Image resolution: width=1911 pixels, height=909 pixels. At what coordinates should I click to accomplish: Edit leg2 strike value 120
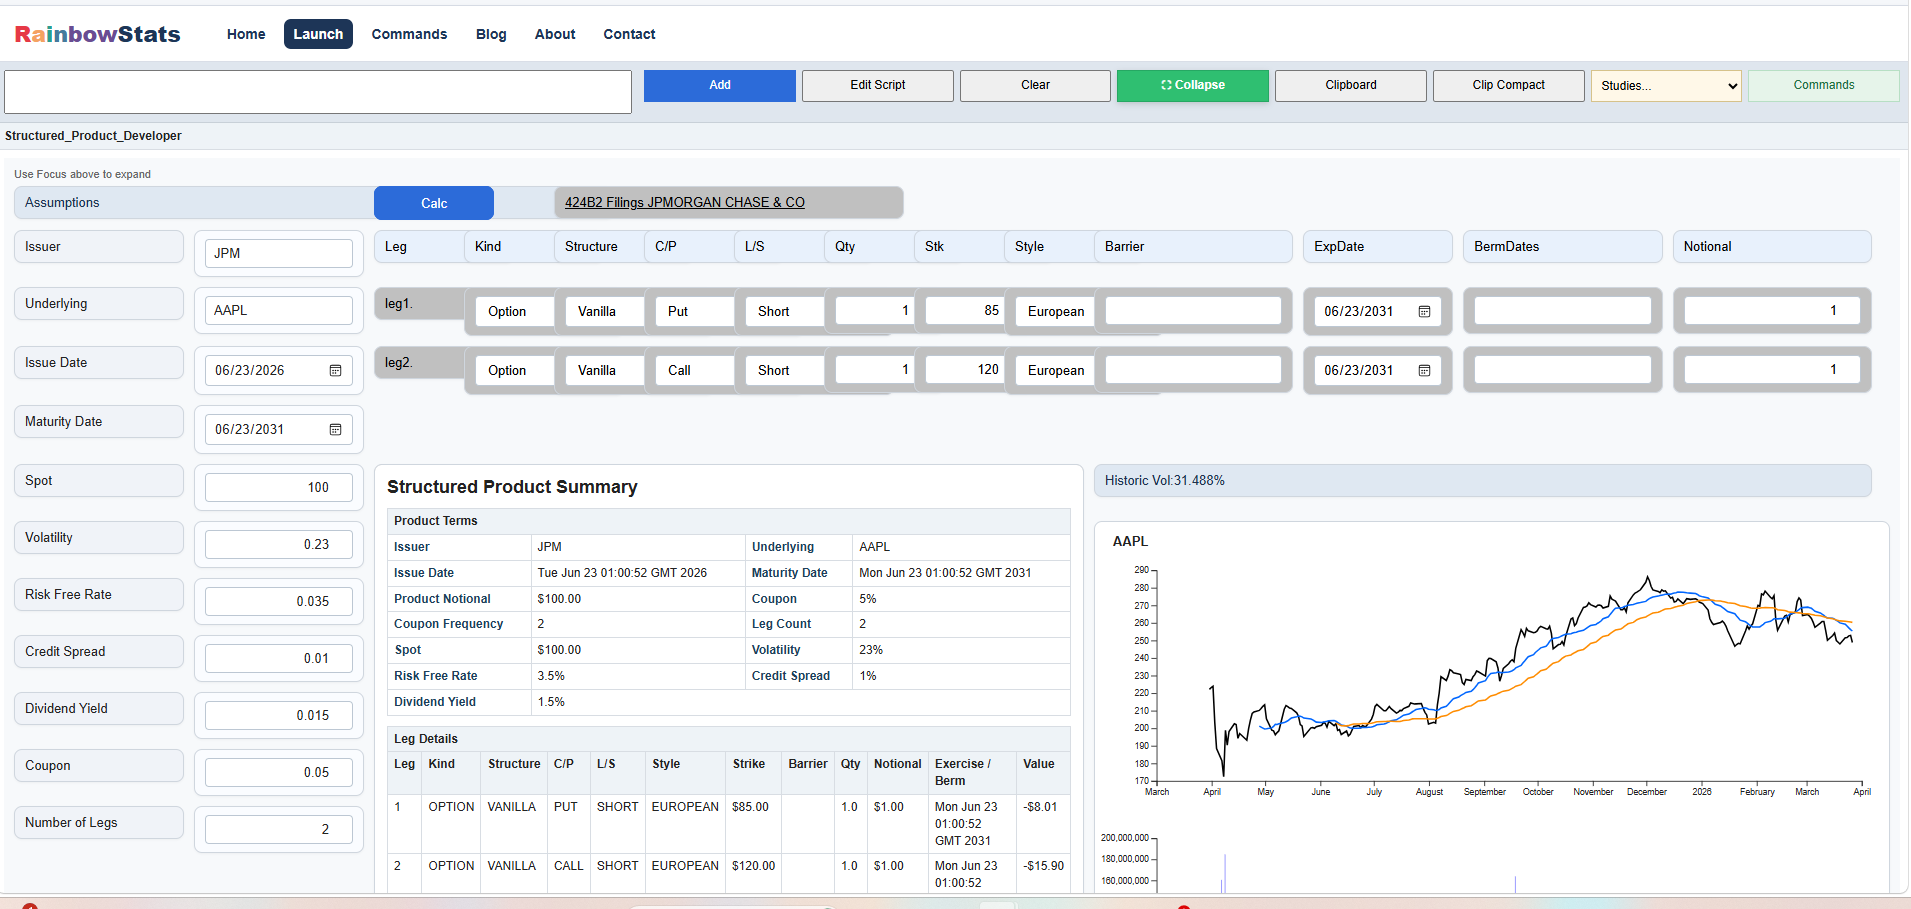click(964, 370)
